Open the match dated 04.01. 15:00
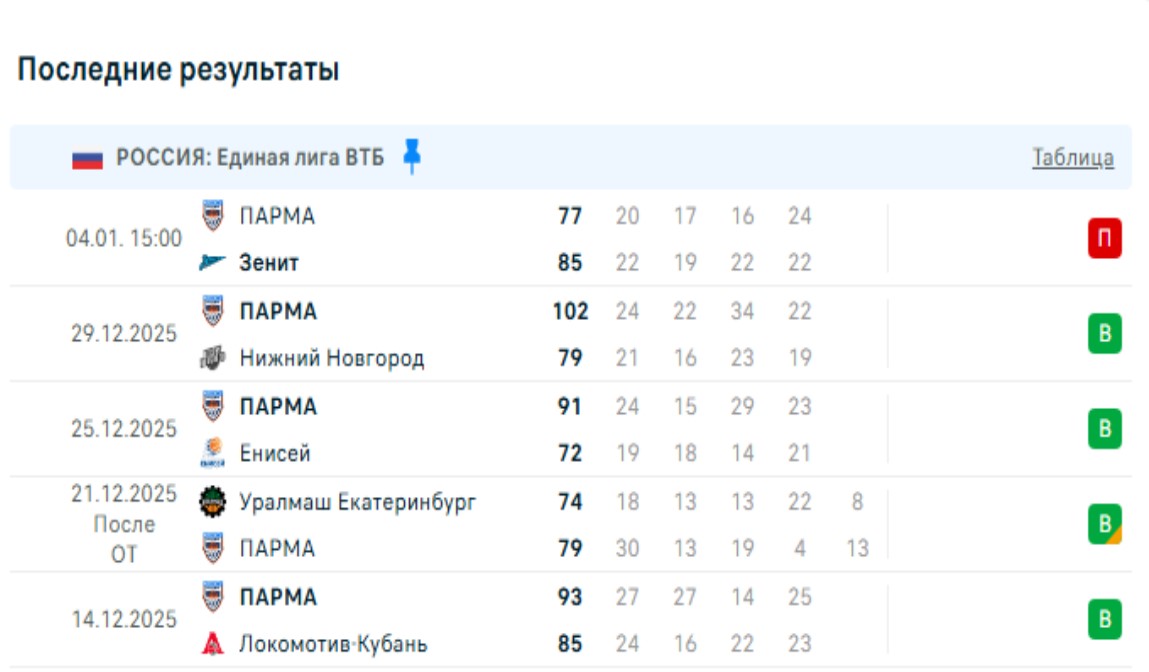This screenshot has height=672, width=1149. (124, 239)
